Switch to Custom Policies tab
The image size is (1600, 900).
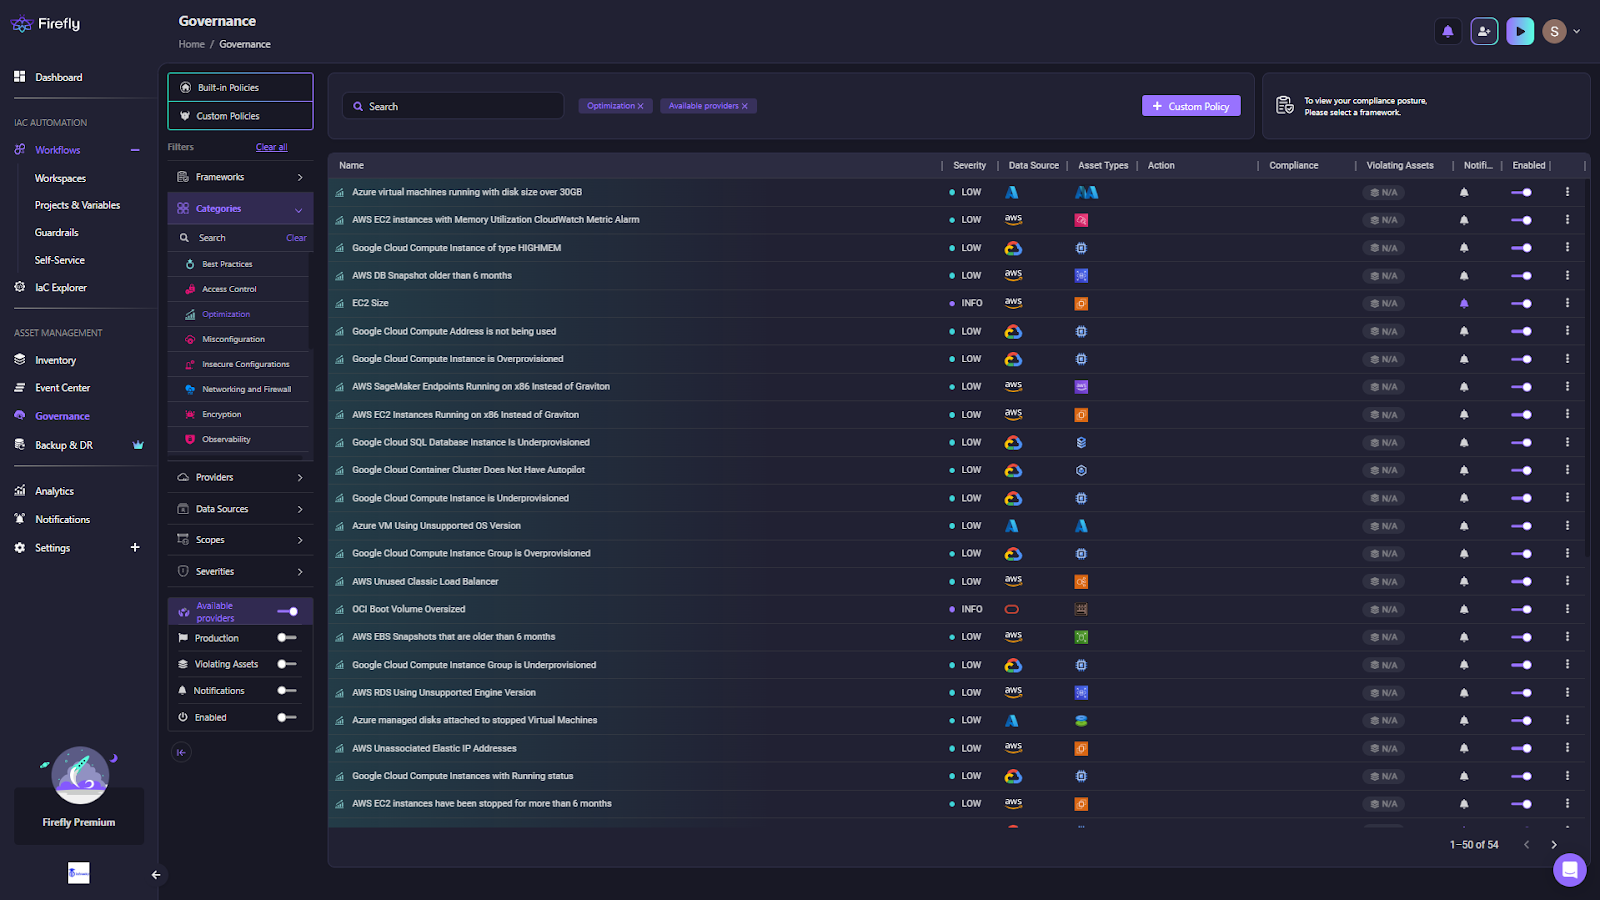coord(240,116)
